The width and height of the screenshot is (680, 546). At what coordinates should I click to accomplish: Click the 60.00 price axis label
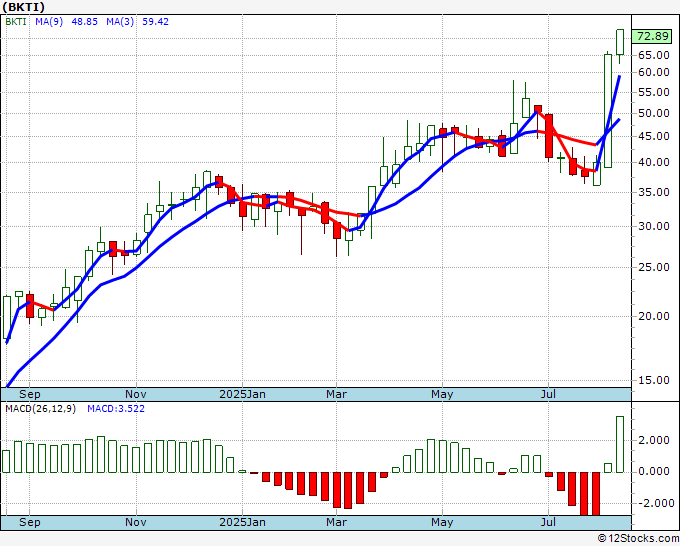coord(654,72)
